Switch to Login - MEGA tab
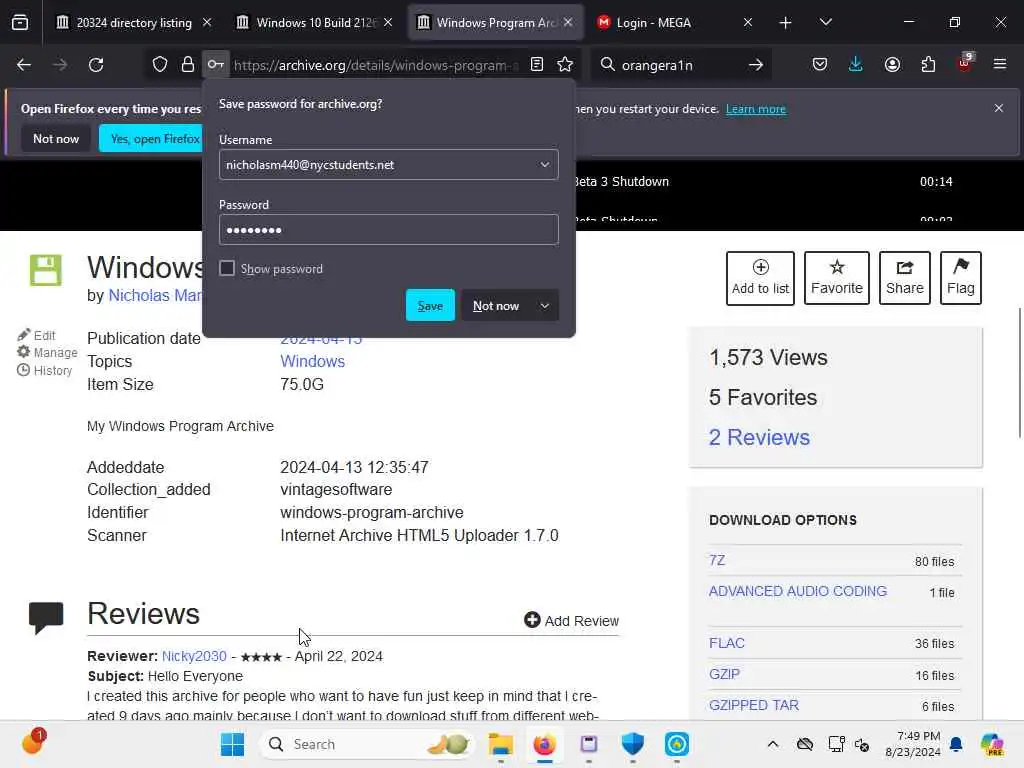This screenshot has height=768, width=1024. point(675,23)
